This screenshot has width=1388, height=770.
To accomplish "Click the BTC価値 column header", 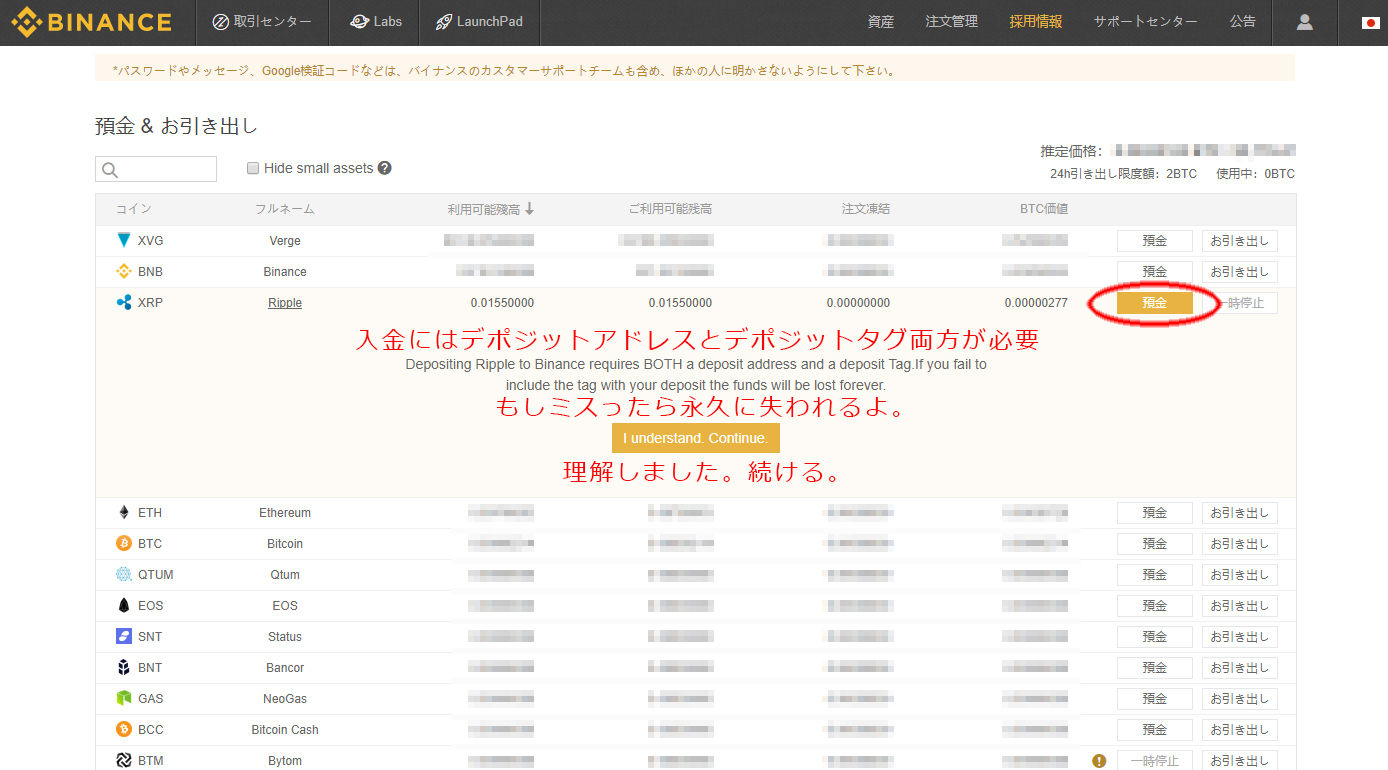I will click(1042, 209).
